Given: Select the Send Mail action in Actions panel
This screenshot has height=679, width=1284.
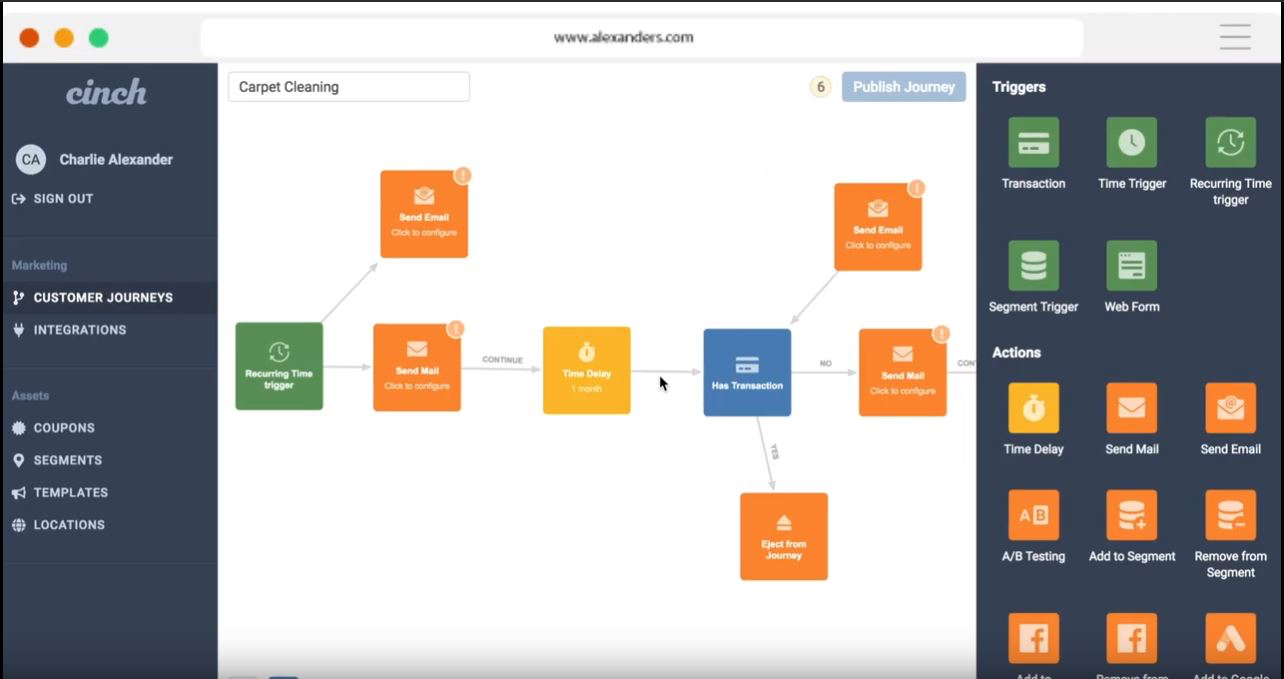Looking at the screenshot, I should (1131, 408).
